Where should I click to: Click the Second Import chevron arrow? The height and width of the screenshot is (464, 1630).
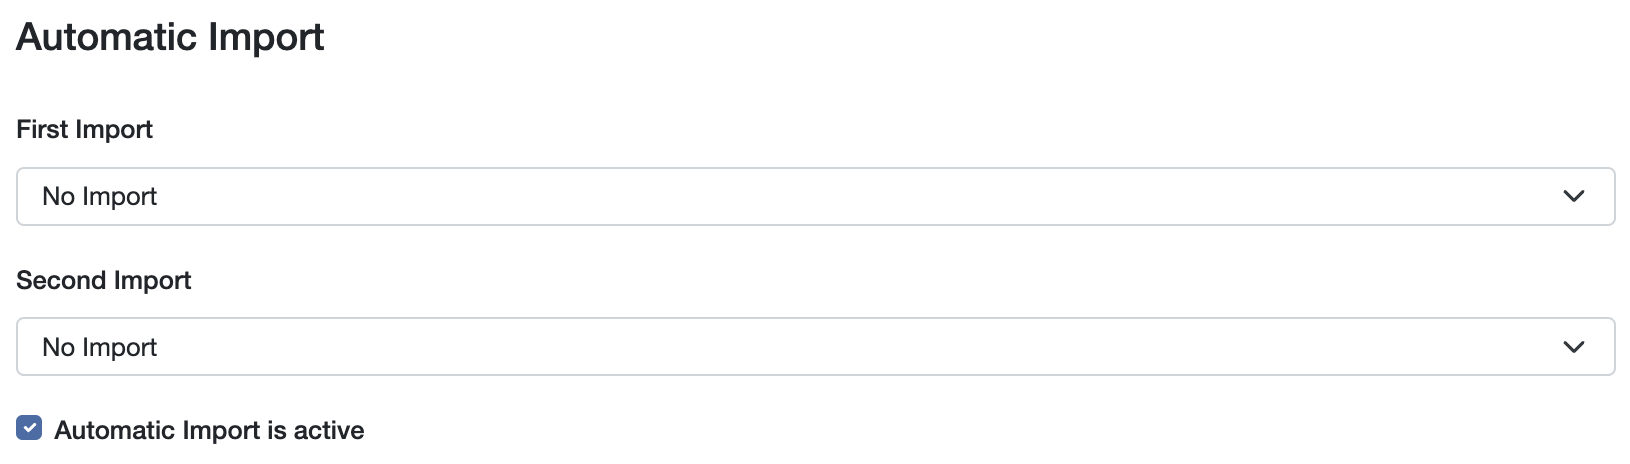click(x=1573, y=347)
